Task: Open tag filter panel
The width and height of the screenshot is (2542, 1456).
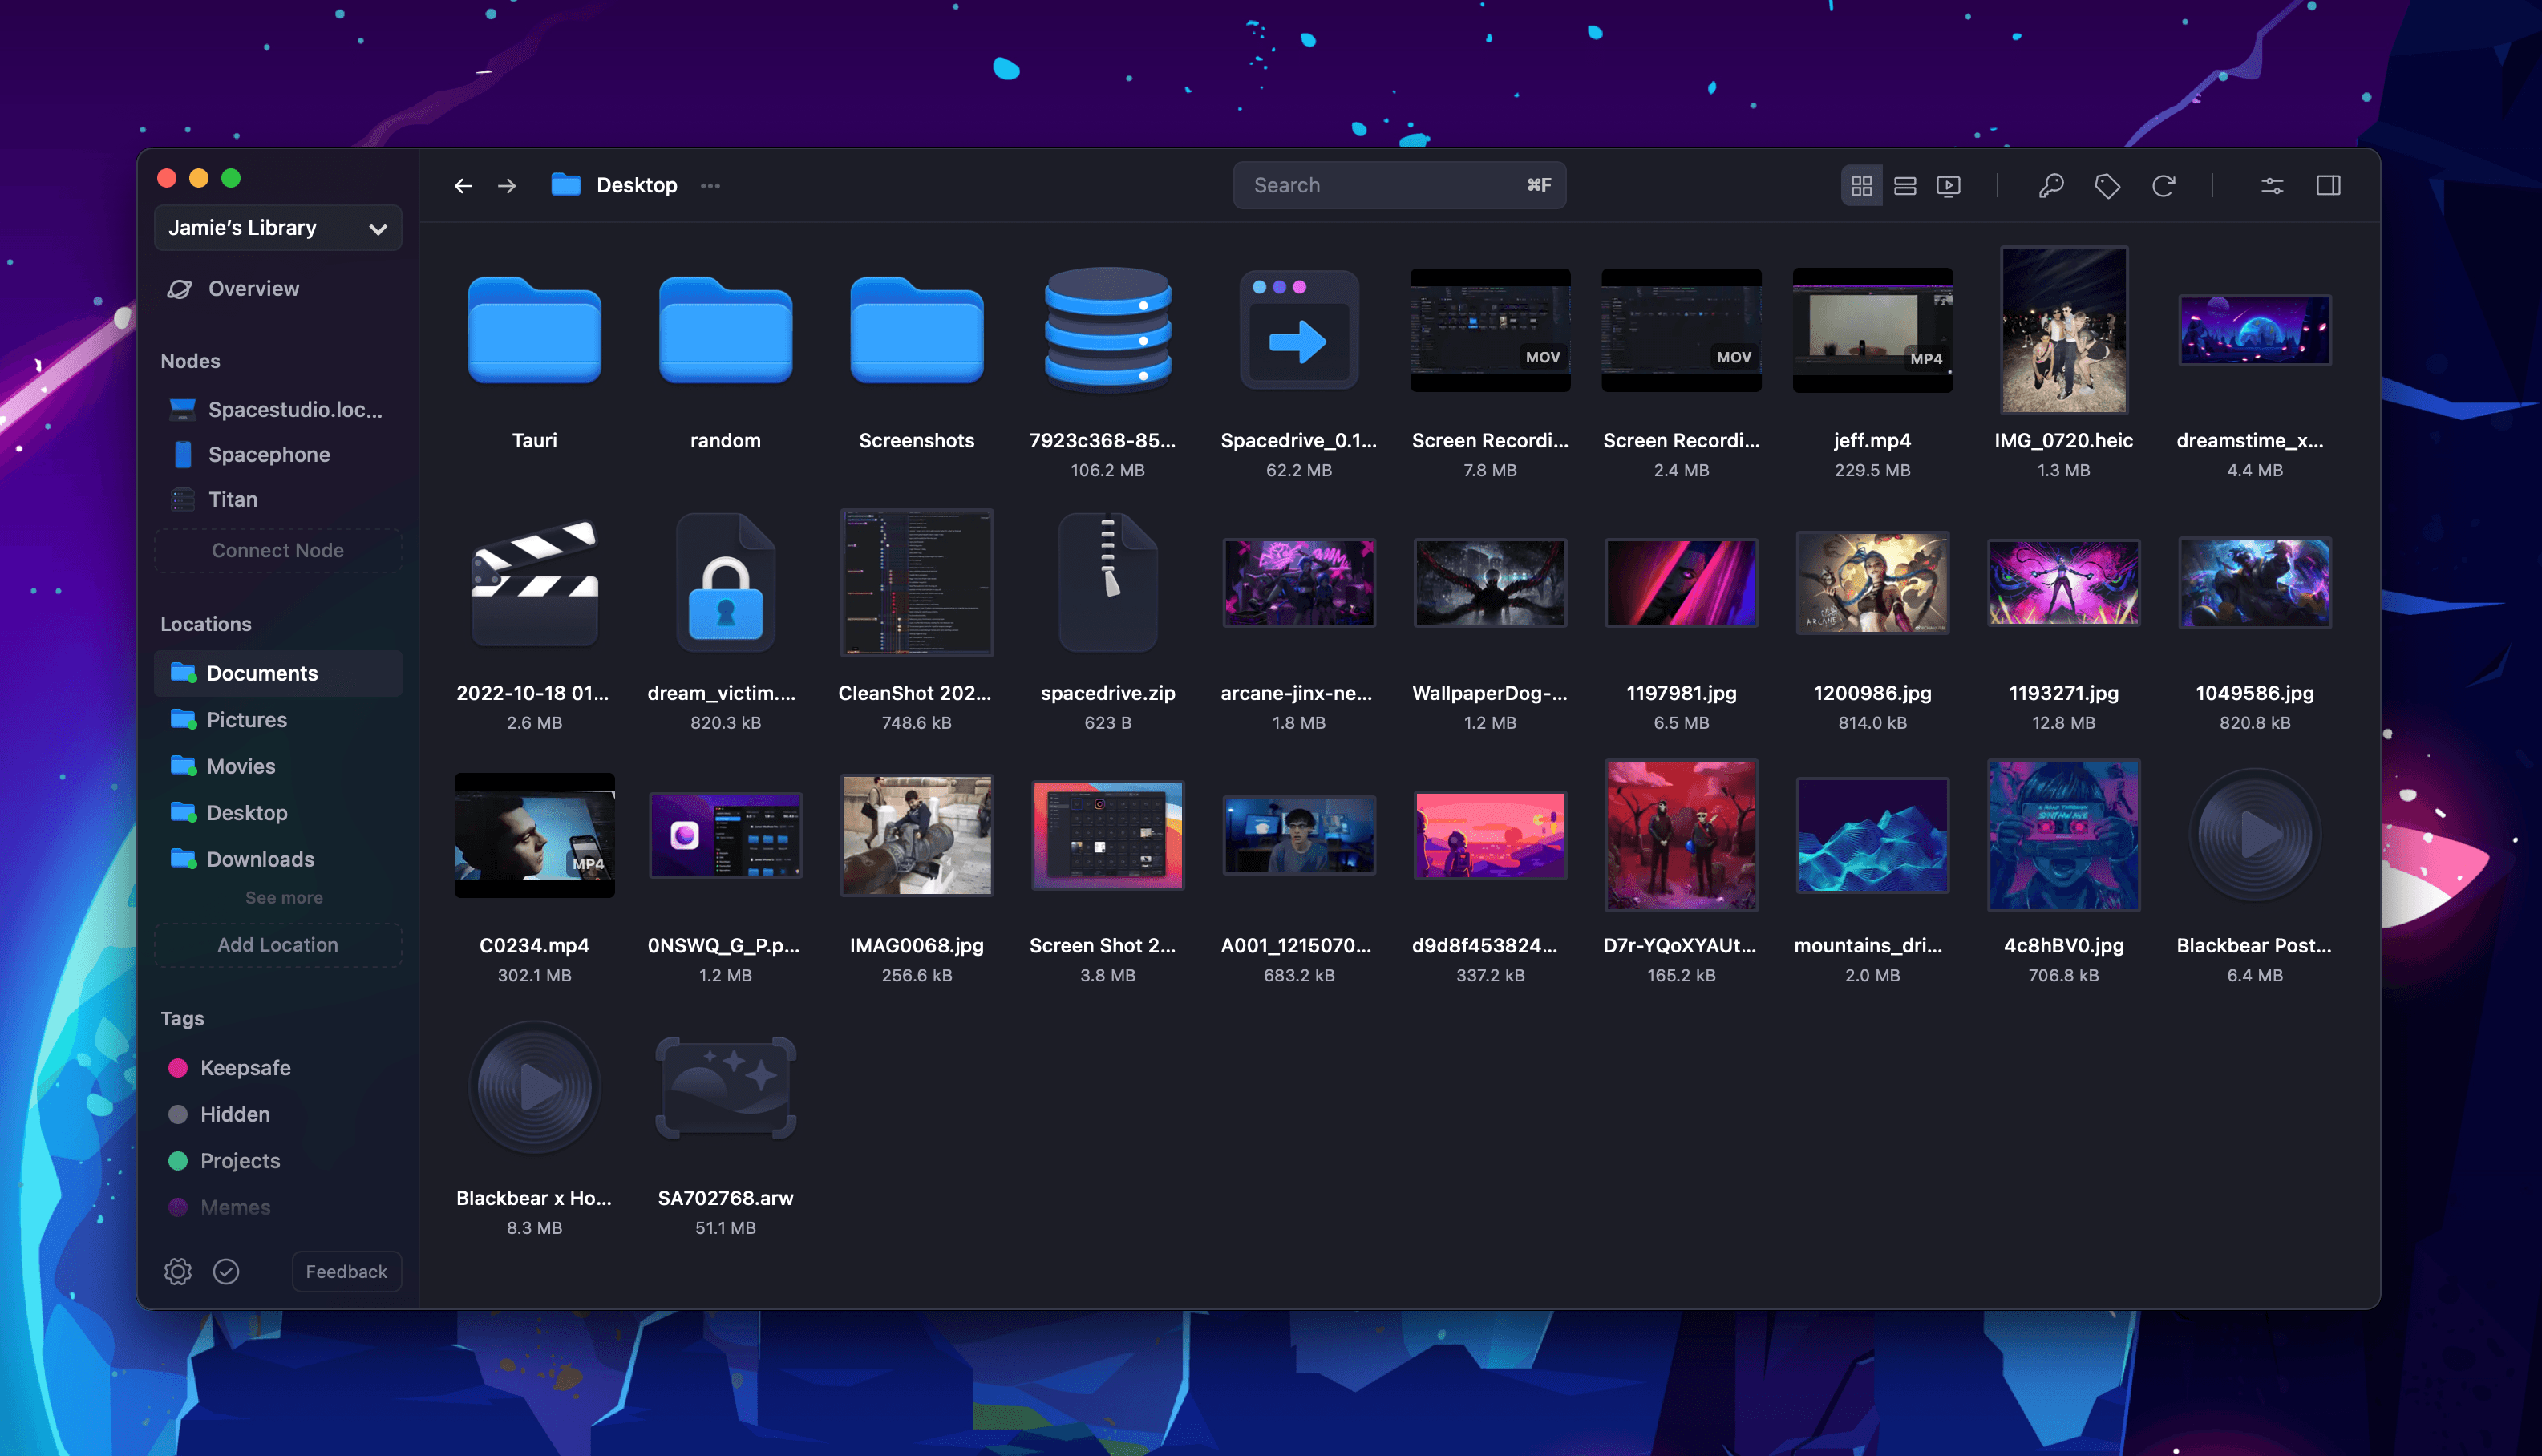Action: [x=2107, y=185]
